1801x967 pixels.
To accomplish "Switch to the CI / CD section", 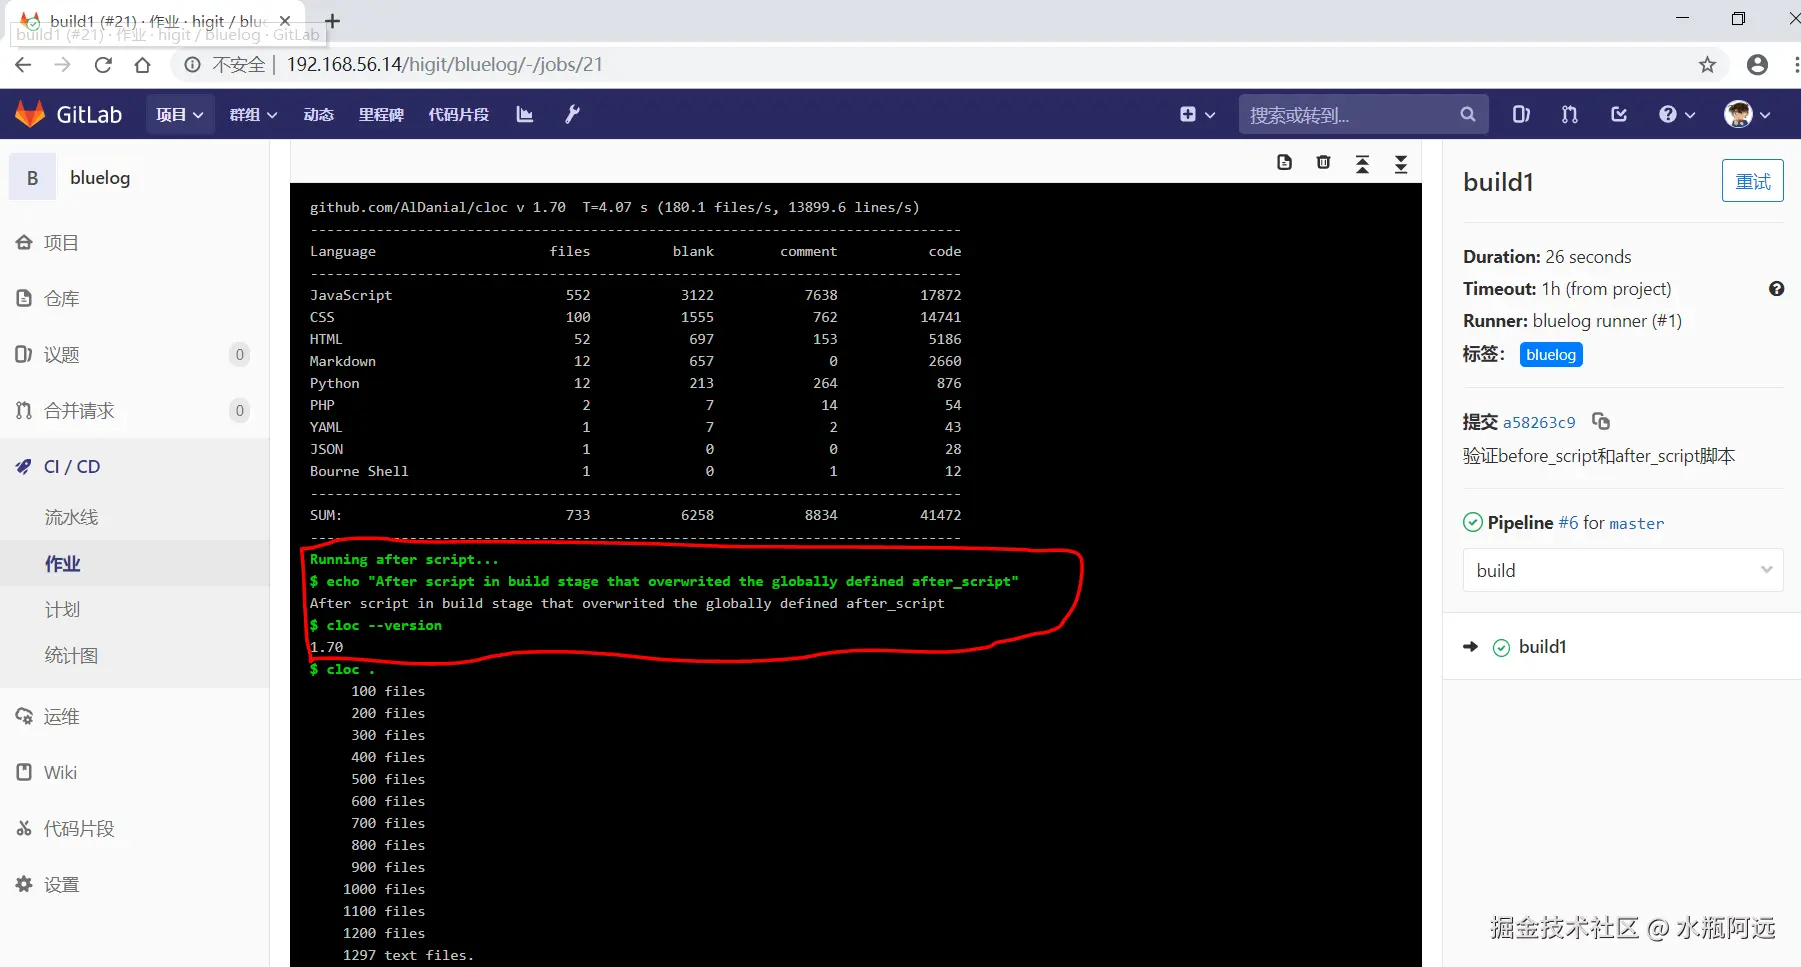I will pyautogui.click(x=71, y=466).
